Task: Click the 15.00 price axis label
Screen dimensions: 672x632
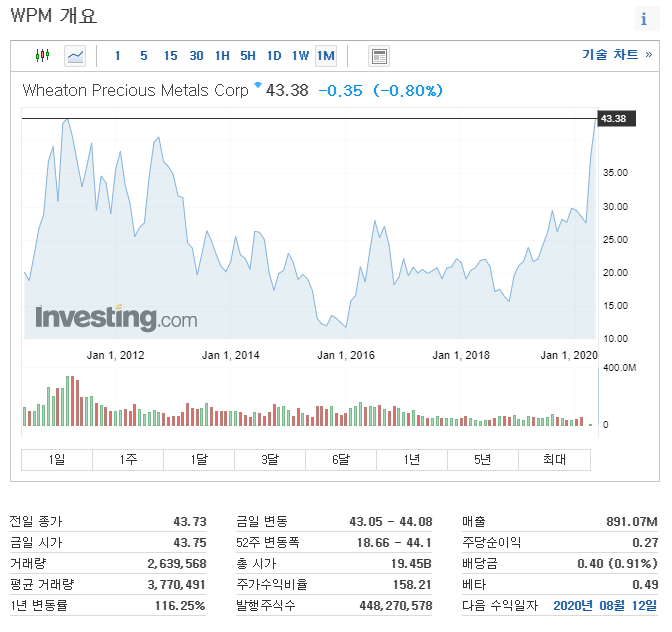Action: click(x=615, y=306)
